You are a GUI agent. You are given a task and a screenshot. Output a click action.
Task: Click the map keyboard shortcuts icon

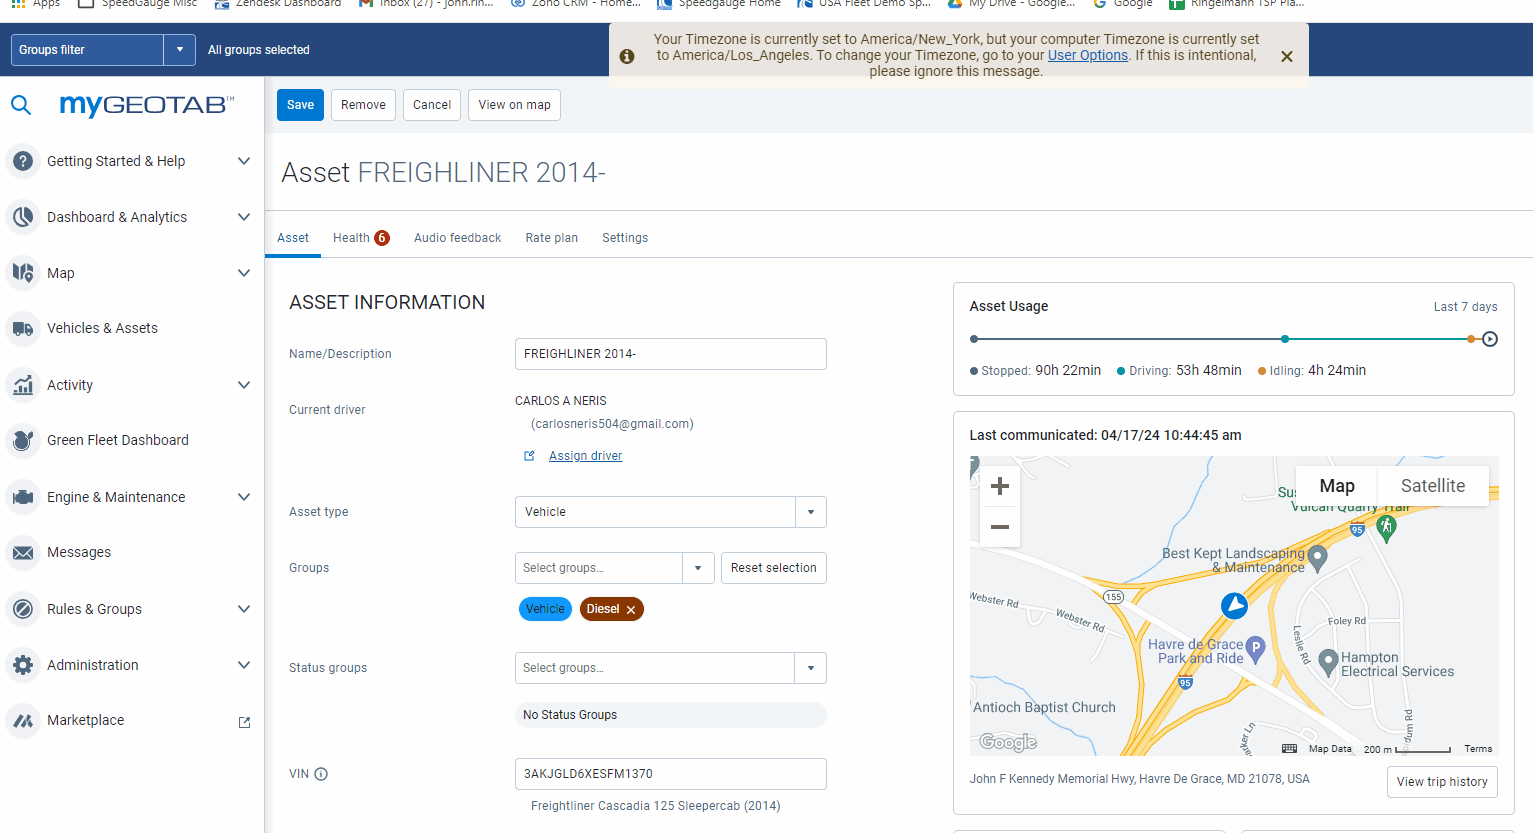1289,748
